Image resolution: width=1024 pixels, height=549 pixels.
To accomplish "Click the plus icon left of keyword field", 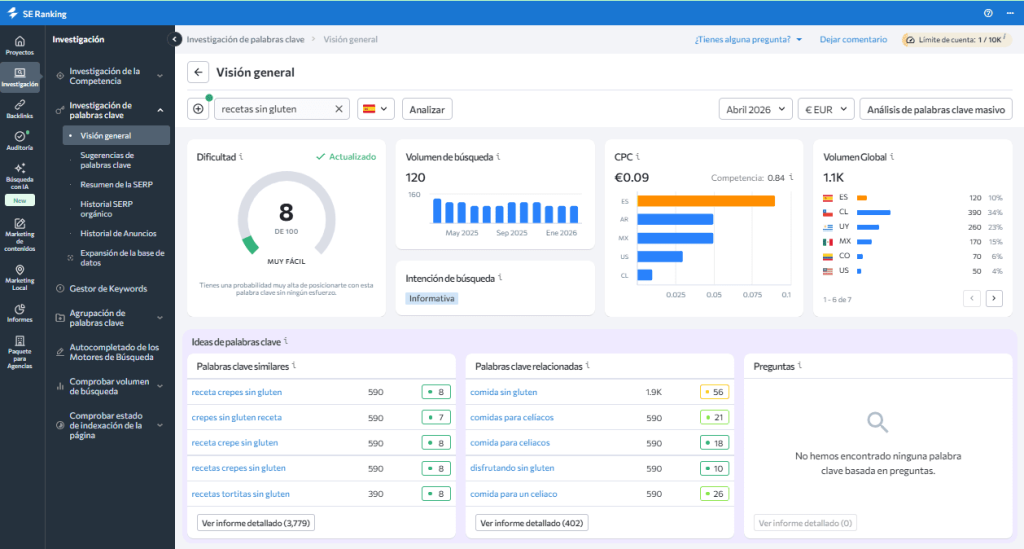I will pyautogui.click(x=198, y=109).
